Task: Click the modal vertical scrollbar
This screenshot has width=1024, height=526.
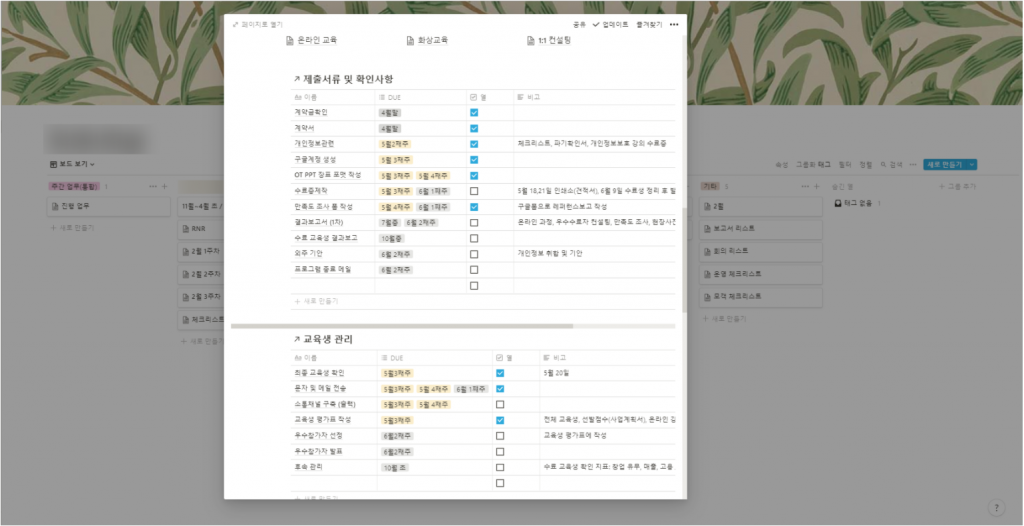Action: [684, 260]
